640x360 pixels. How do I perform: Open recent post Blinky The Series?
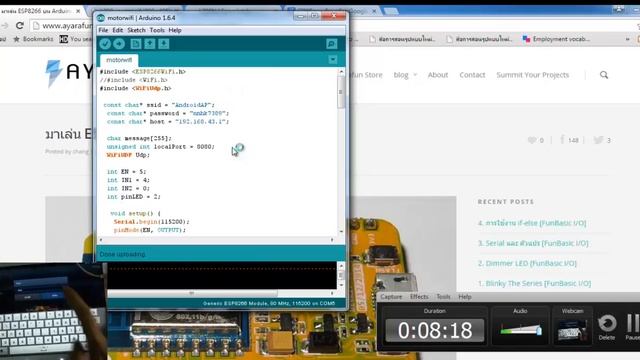(534, 283)
